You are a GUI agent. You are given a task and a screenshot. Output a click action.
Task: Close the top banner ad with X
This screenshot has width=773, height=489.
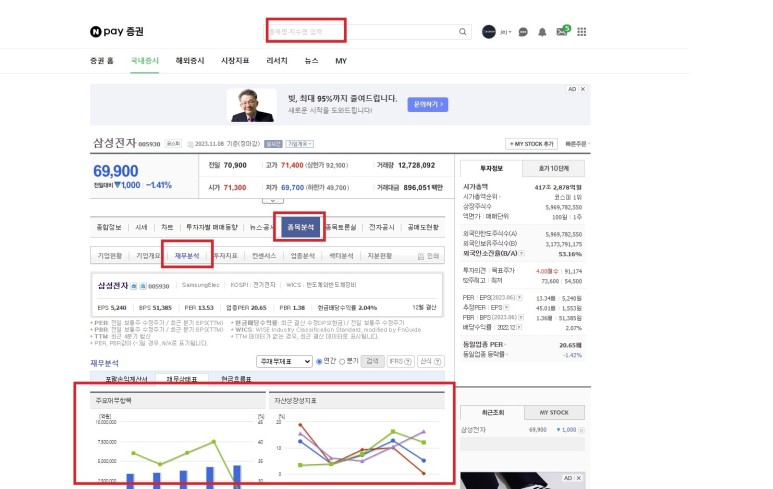coord(583,89)
